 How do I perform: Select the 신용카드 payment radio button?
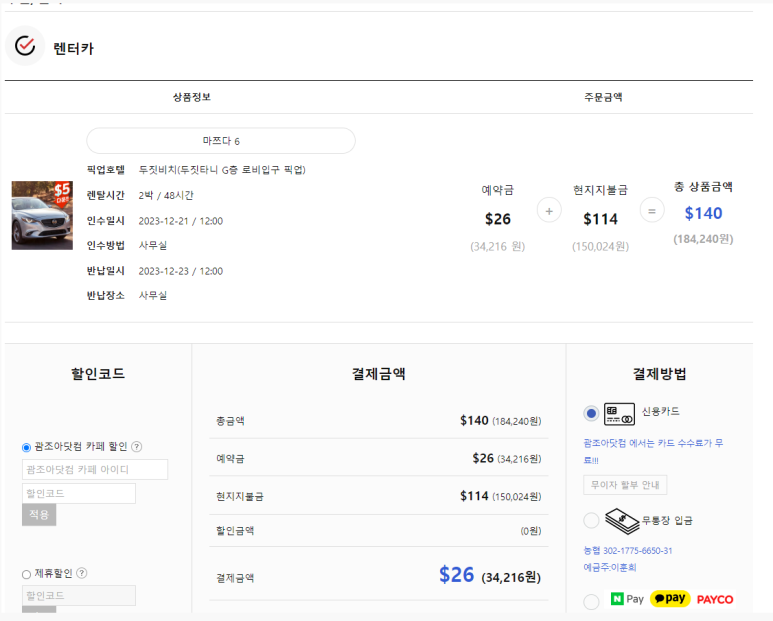tap(591, 413)
